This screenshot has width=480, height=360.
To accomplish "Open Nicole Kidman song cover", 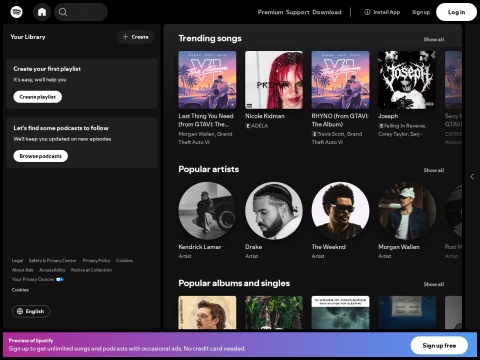I will click(x=274, y=80).
